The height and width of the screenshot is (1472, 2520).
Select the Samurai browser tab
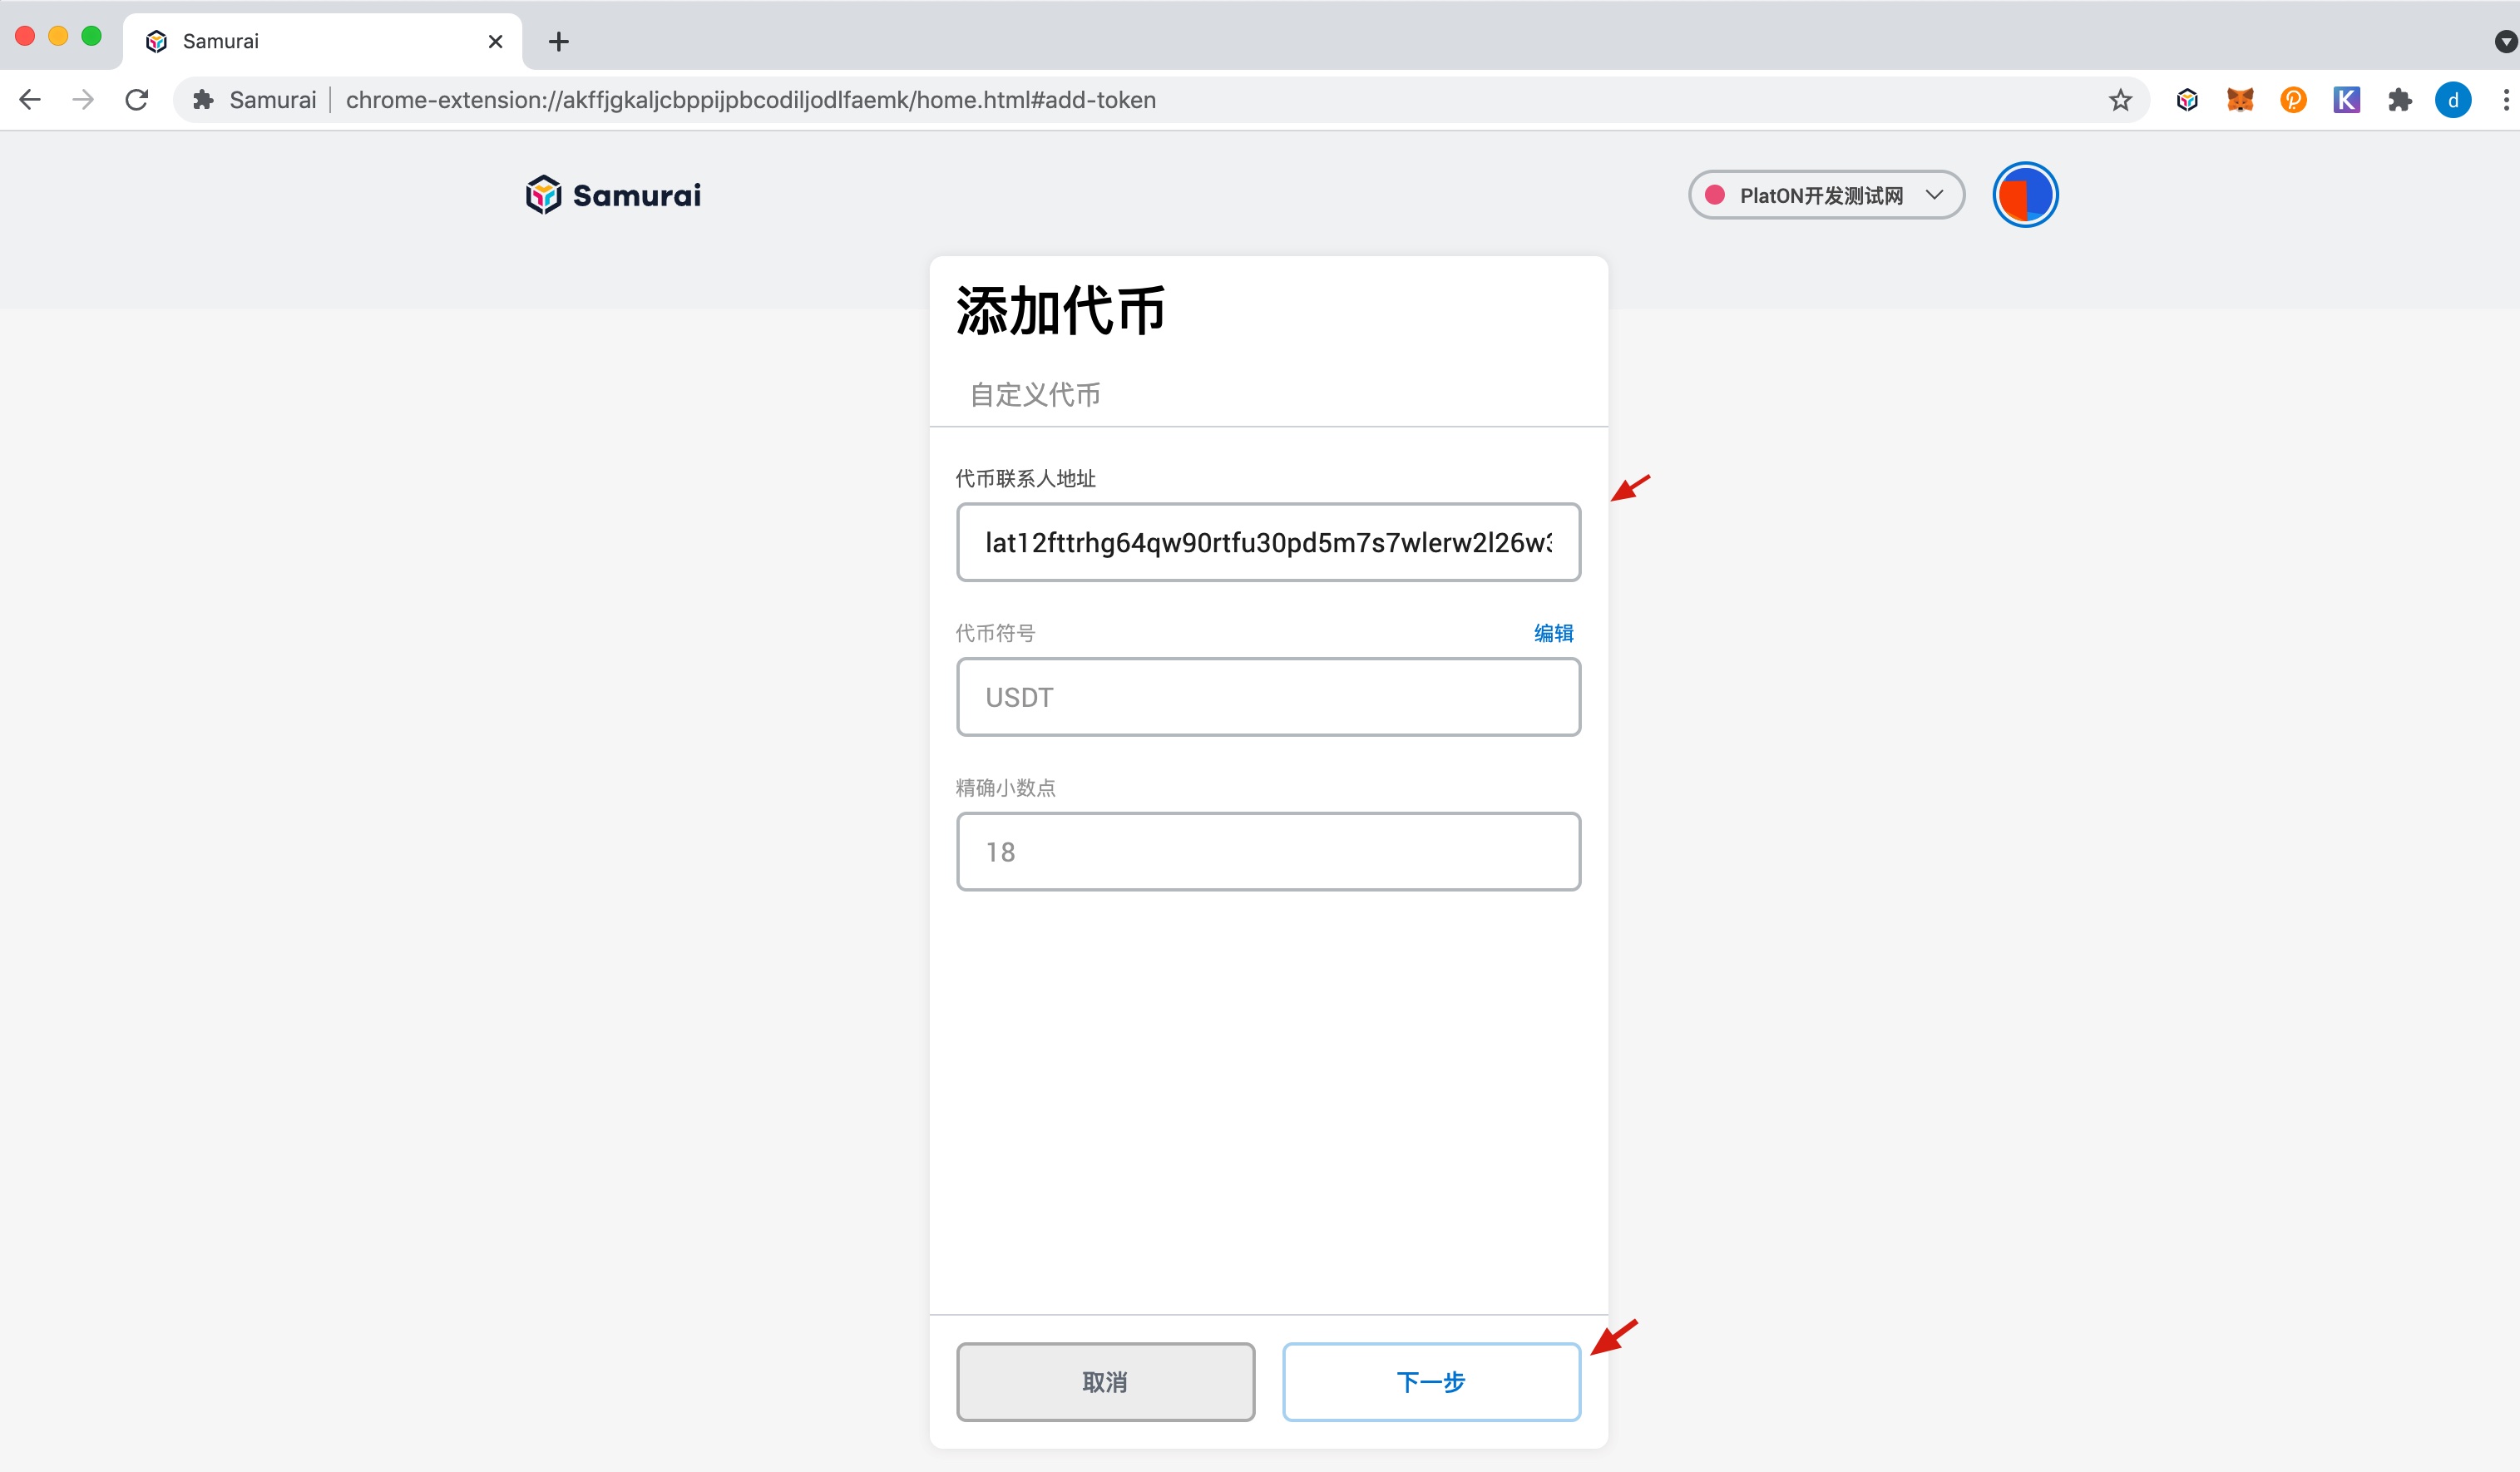[x=321, y=41]
